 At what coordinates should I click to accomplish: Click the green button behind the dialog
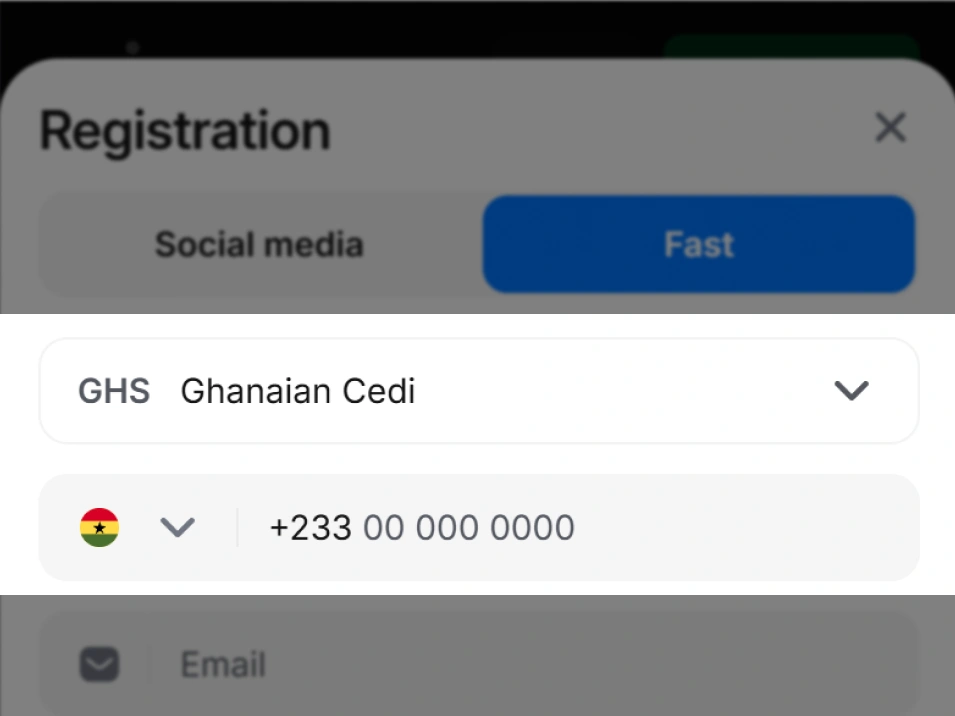click(x=790, y=46)
